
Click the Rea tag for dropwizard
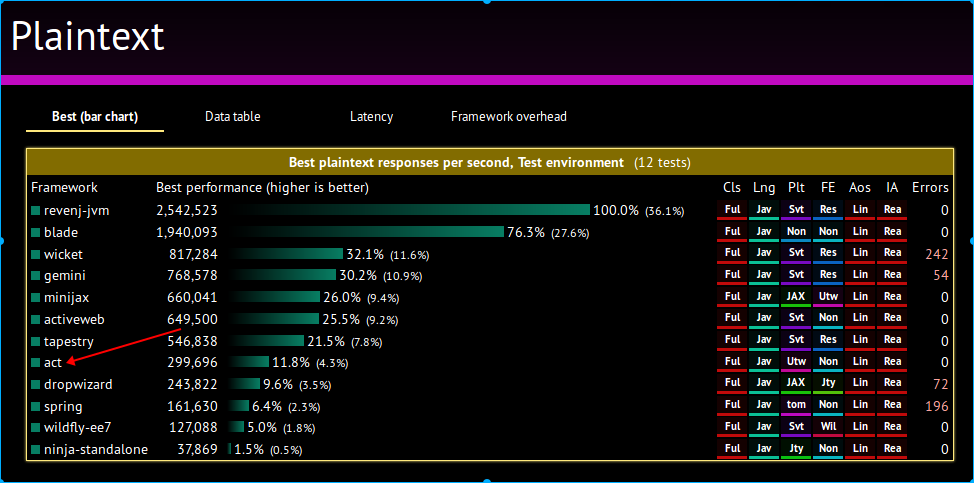[x=892, y=384]
